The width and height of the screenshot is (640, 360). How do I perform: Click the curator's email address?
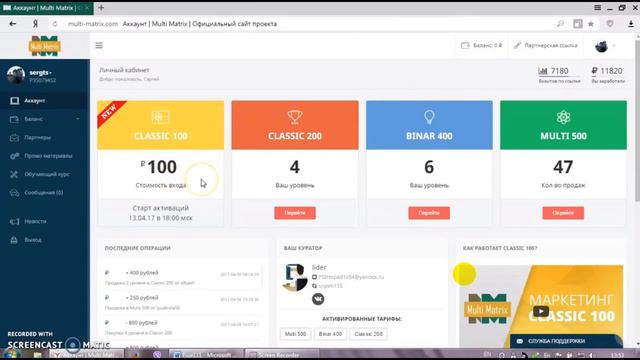tap(351, 277)
